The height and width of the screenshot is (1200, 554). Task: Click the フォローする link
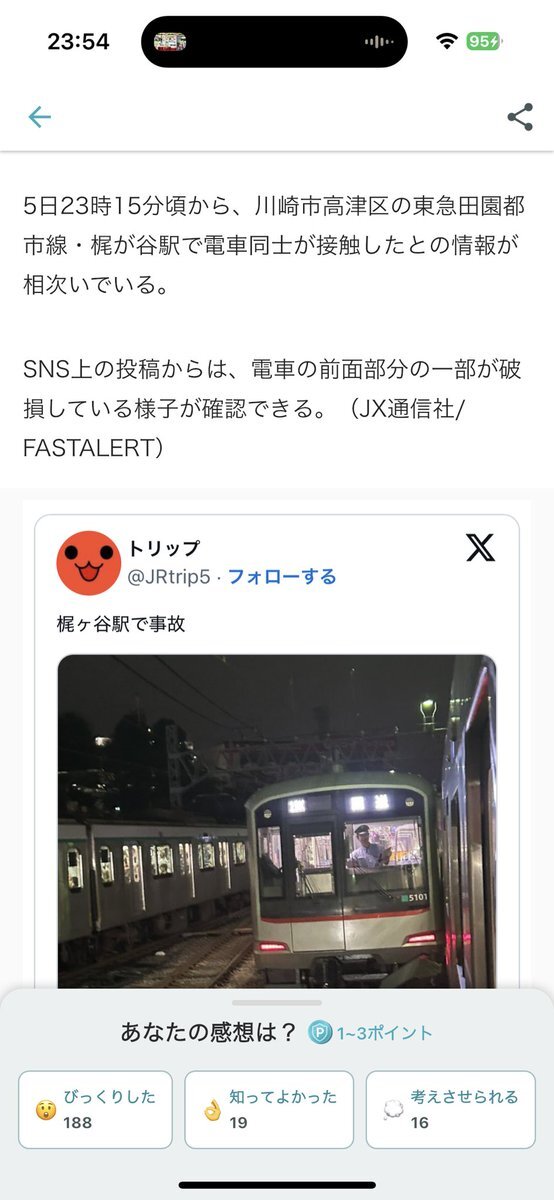[x=282, y=577]
